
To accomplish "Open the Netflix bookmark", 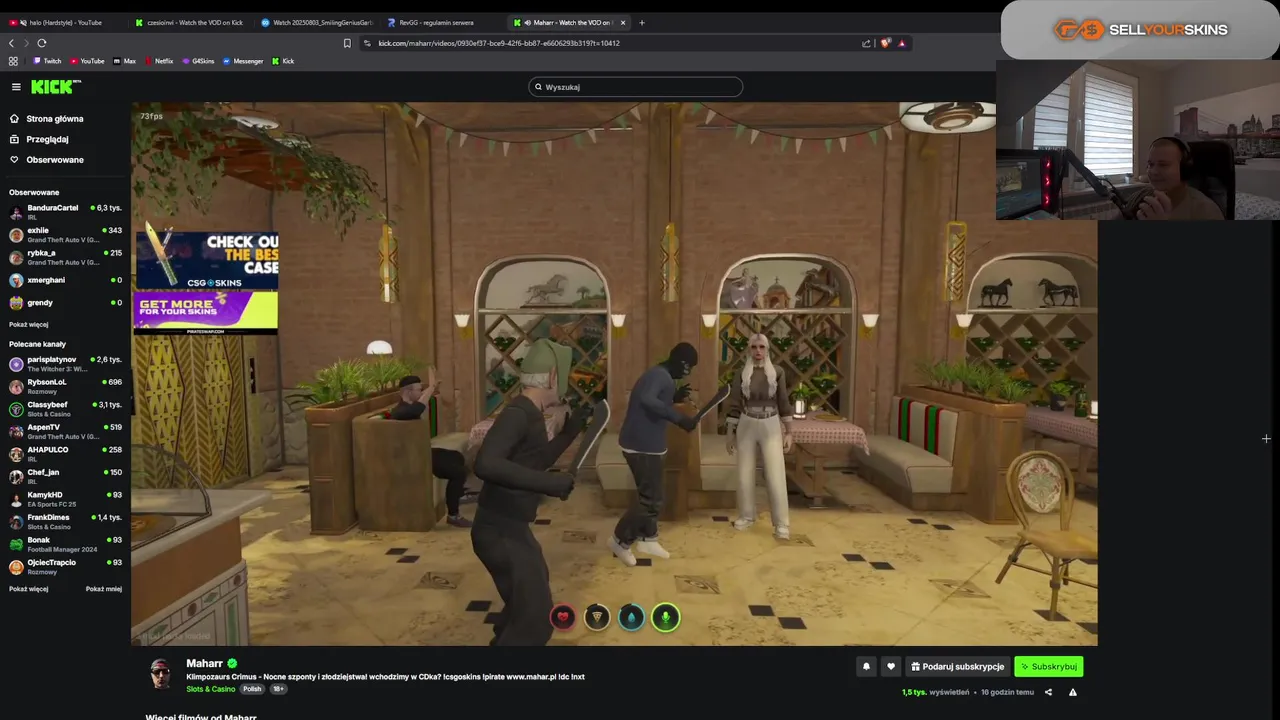I will (x=159, y=61).
